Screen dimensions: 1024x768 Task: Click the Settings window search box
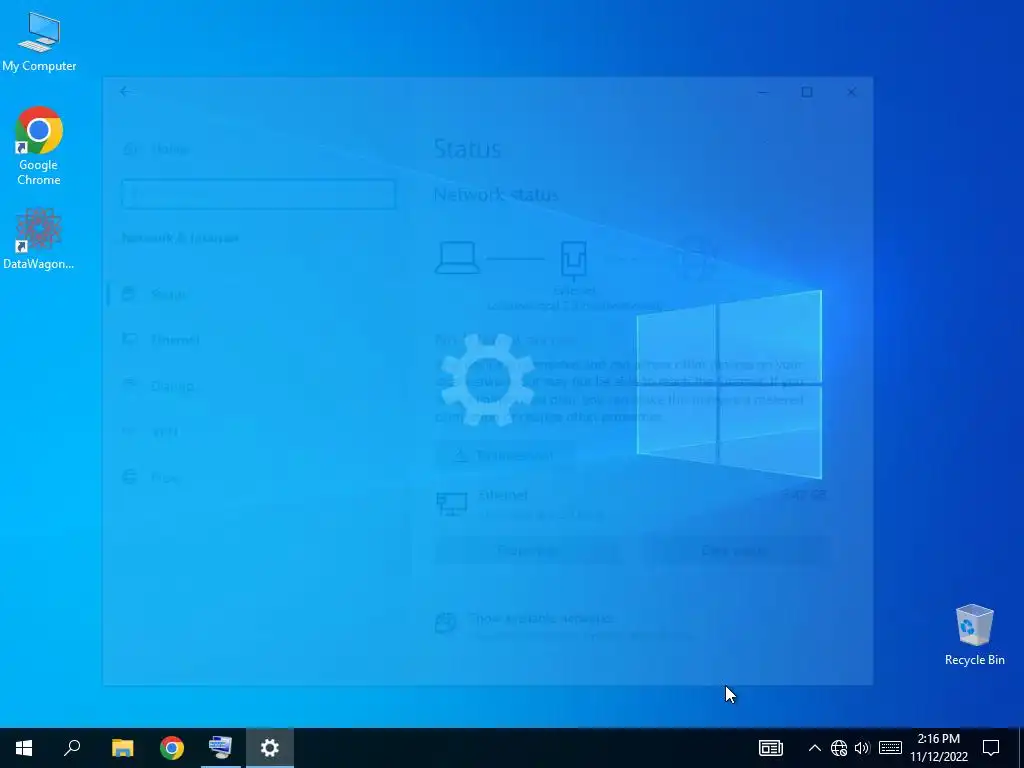259,195
